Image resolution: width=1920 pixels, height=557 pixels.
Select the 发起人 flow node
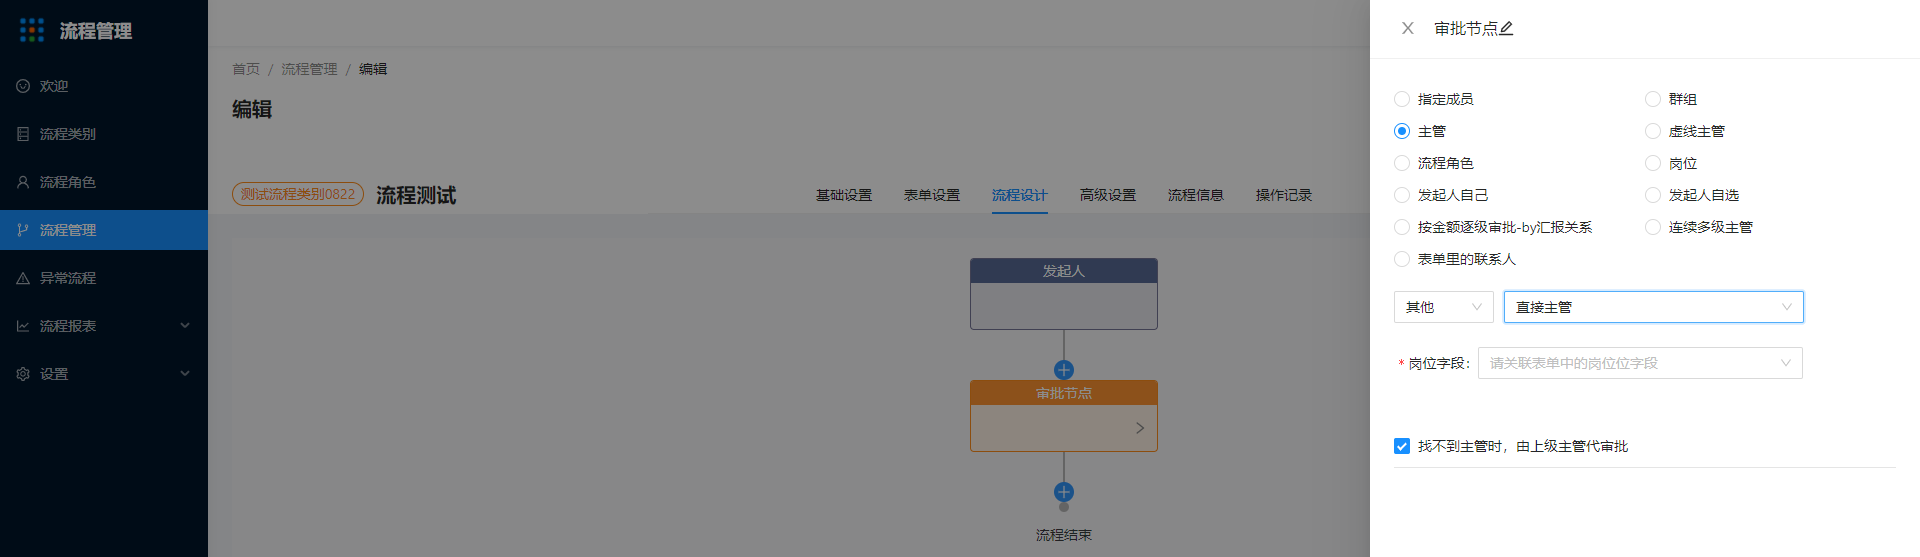[x=1064, y=294]
